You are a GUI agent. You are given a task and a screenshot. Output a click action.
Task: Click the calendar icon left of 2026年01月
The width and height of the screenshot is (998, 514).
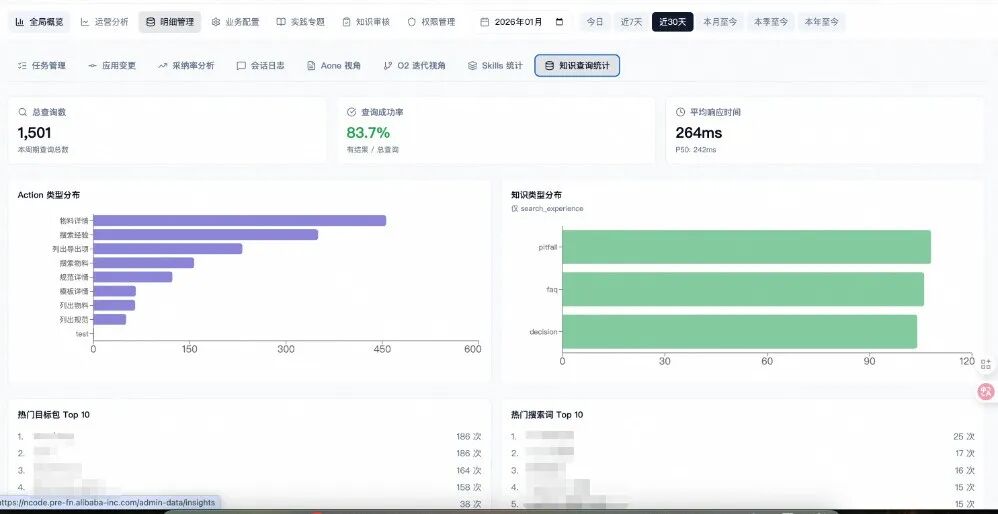point(484,22)
